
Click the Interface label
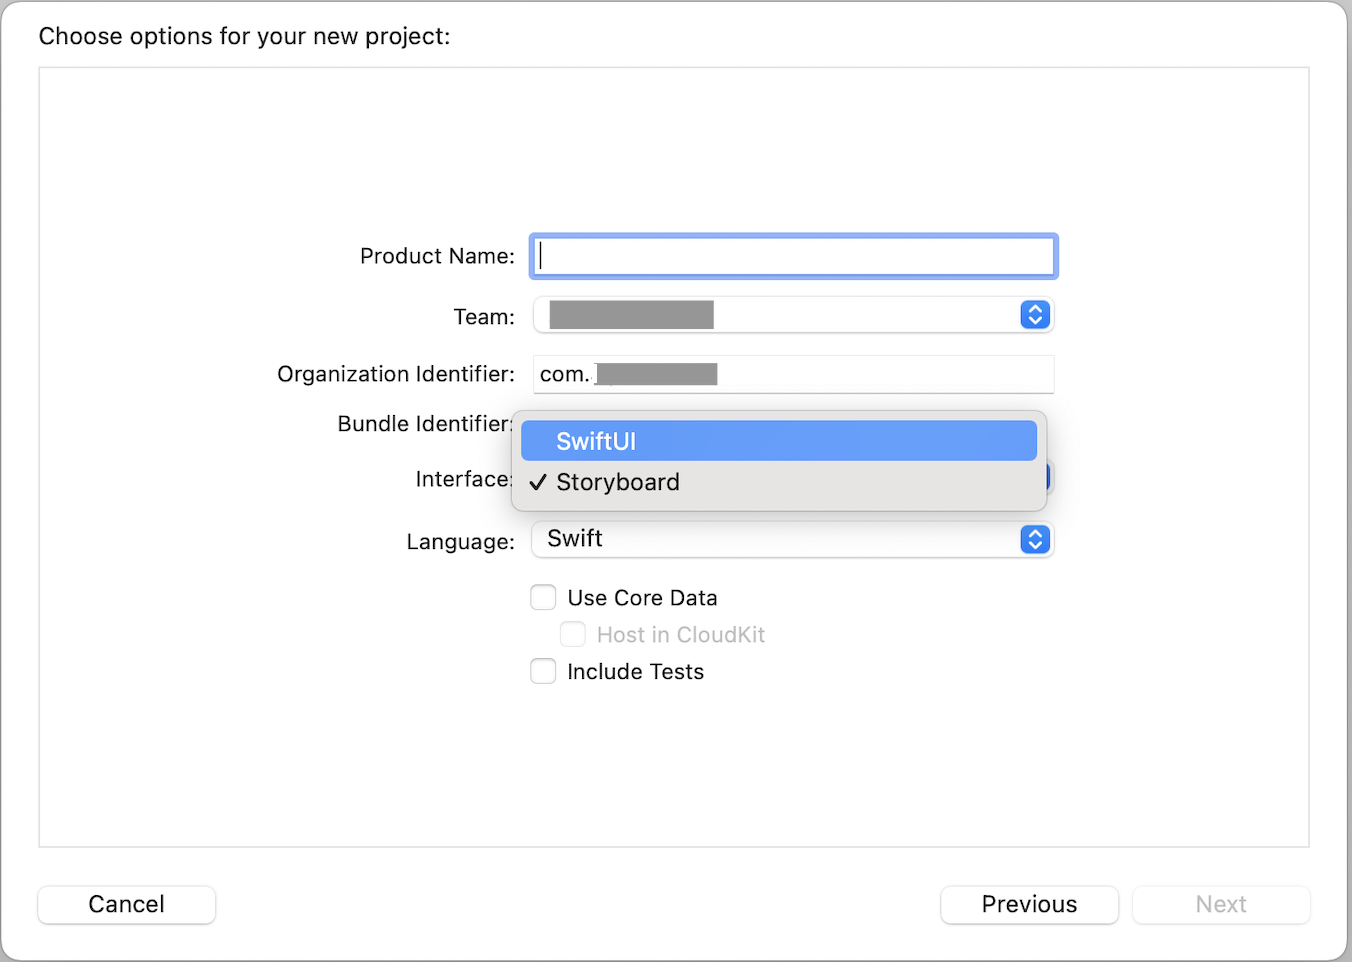pos(463,480)
